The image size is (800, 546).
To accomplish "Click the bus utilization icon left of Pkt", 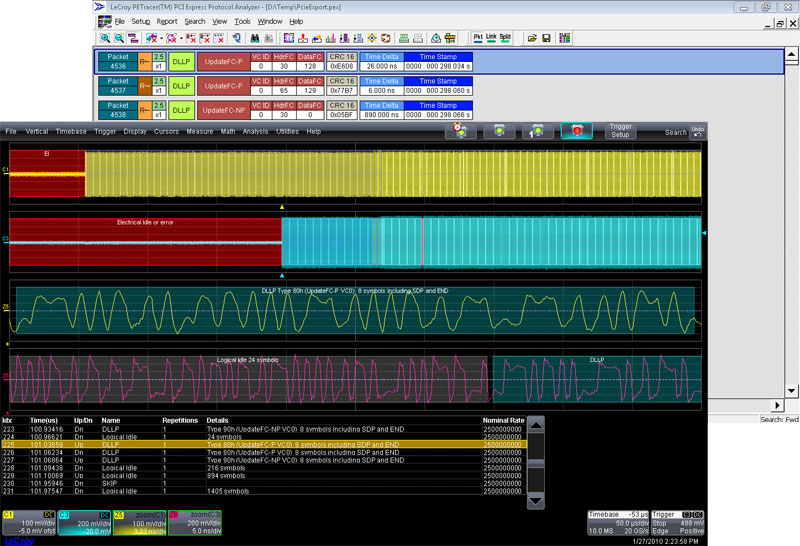I will [450, 38].
